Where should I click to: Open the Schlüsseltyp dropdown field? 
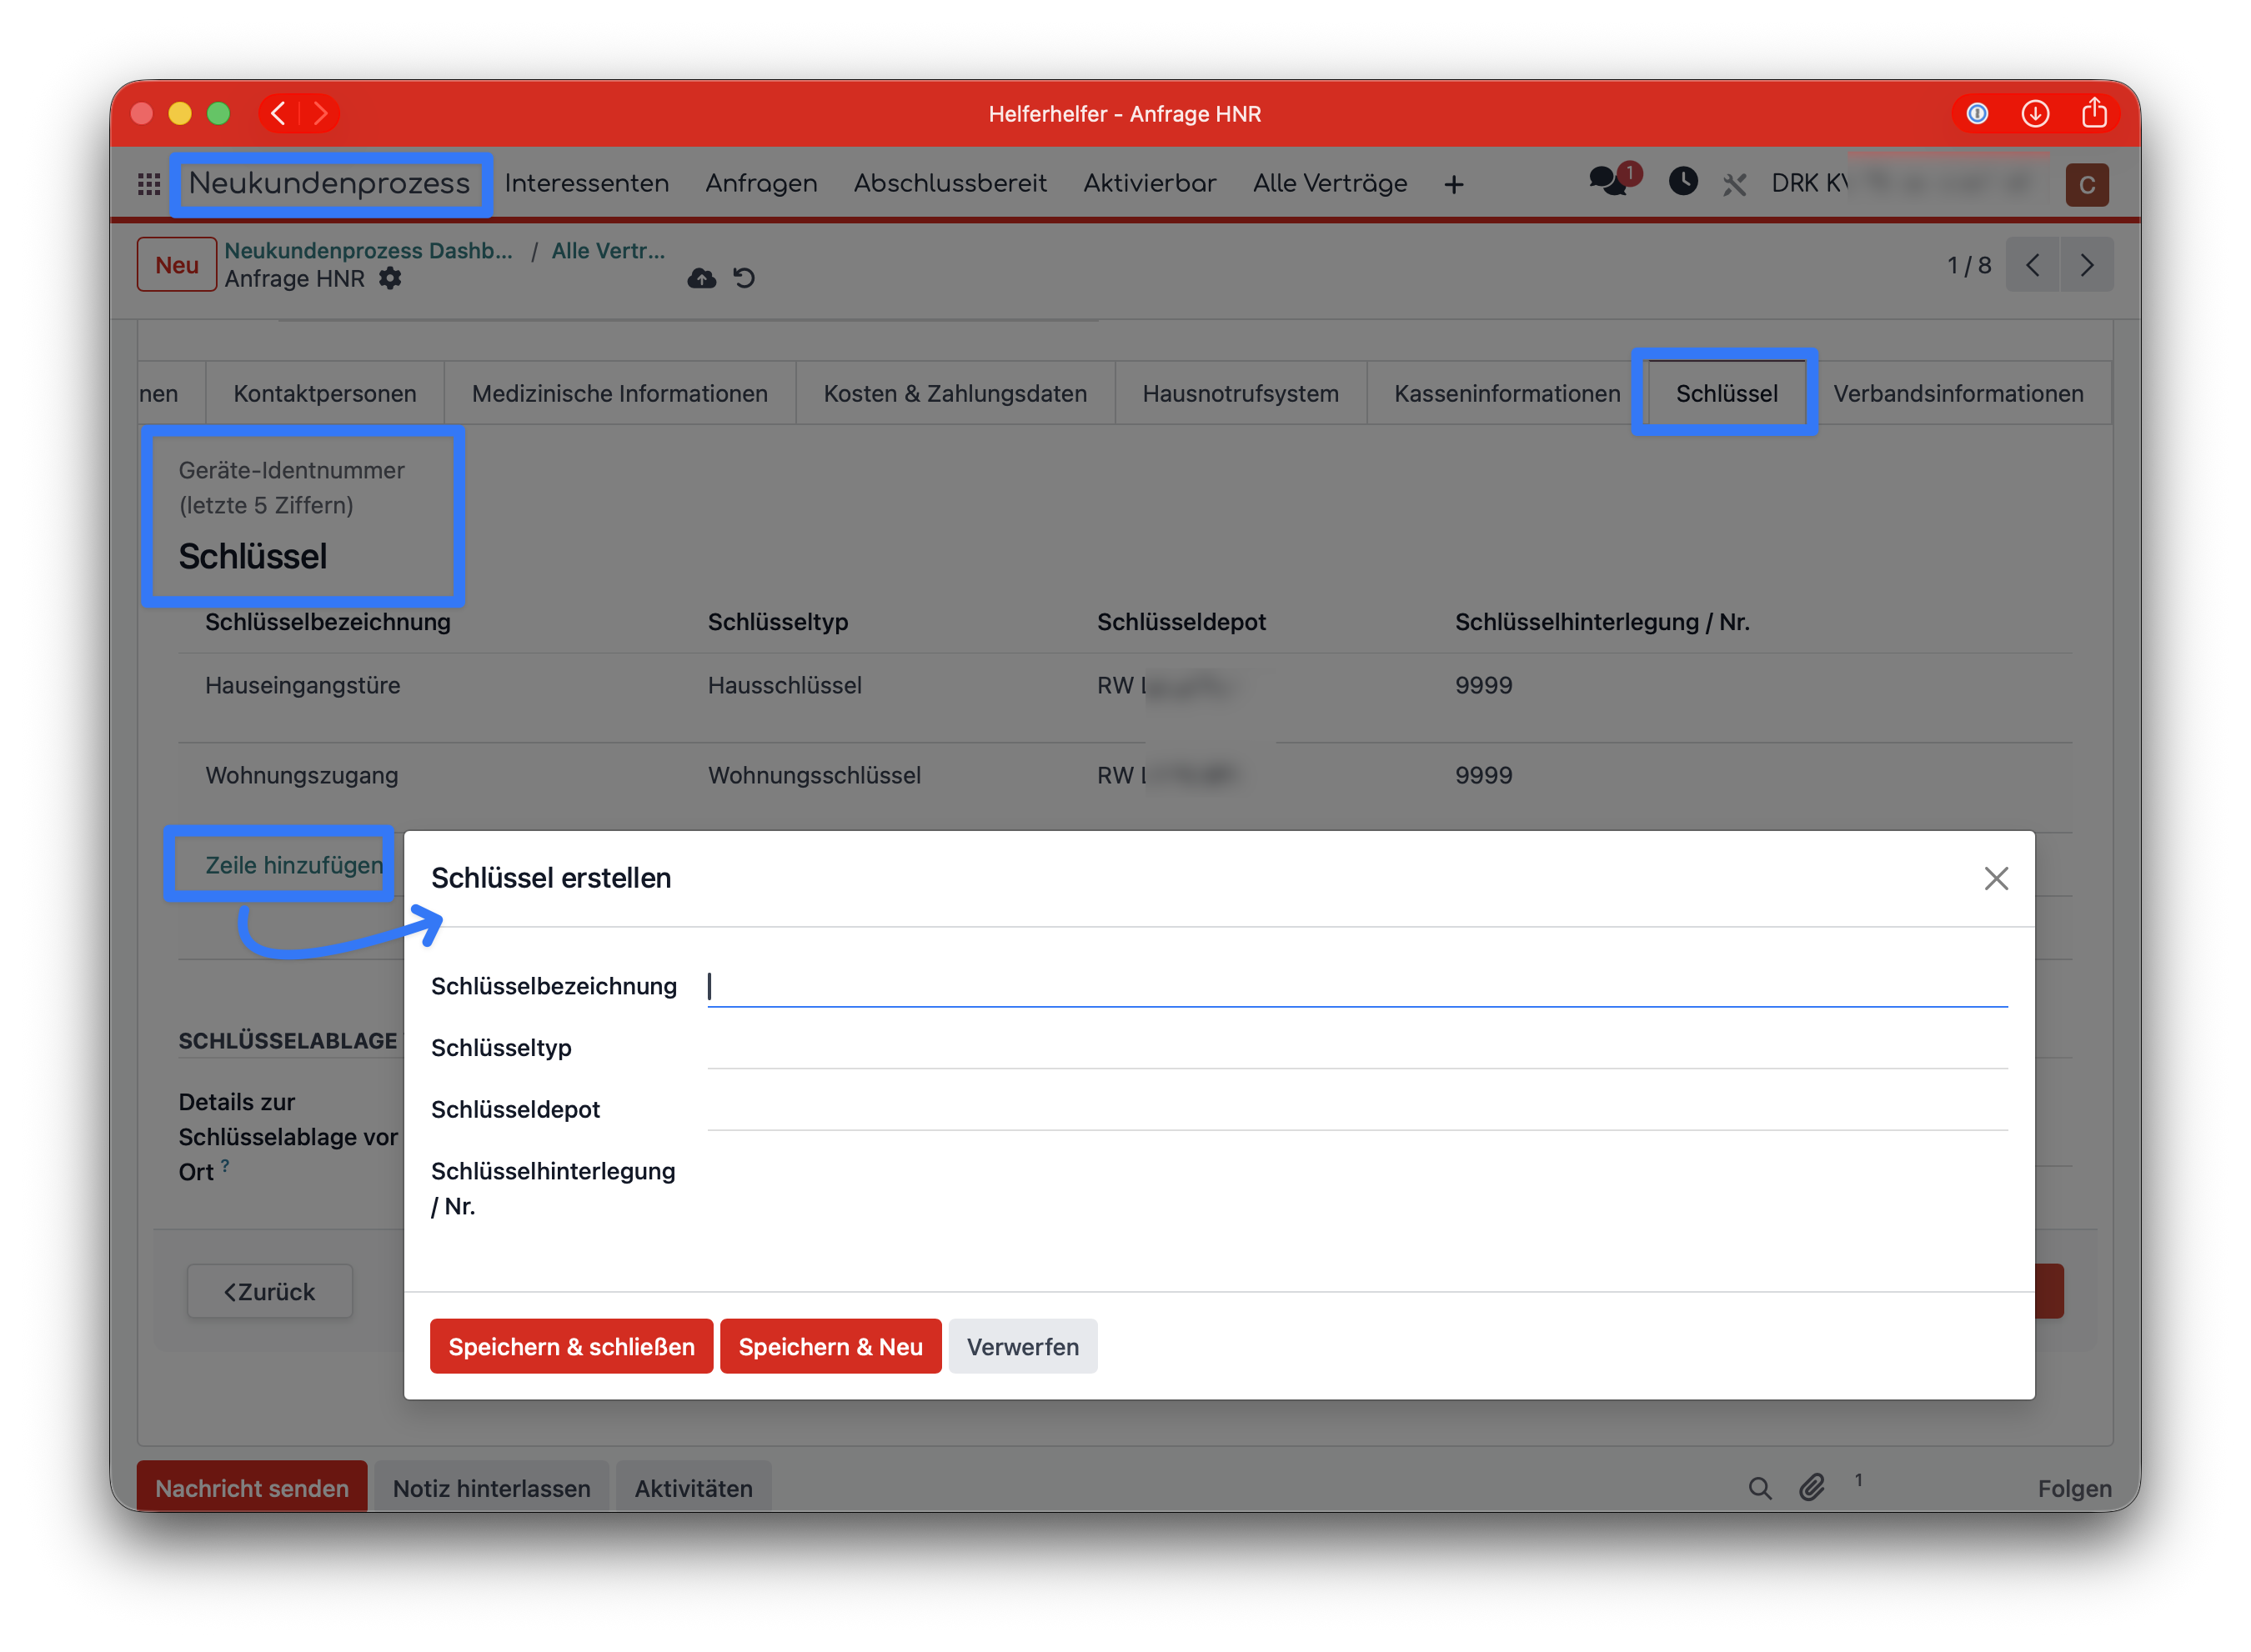[1357, 1048]
